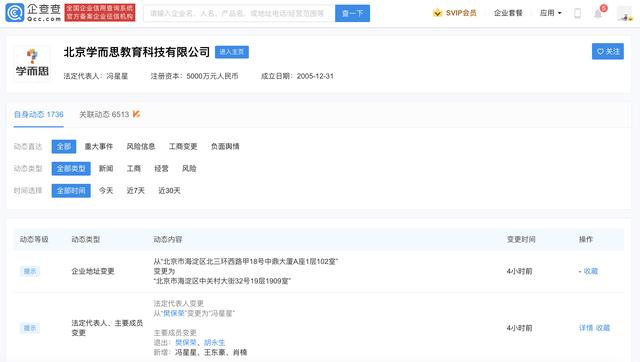640x362 pixels.
Task: Open SVIP会员 link
Action: click(461, 13)
